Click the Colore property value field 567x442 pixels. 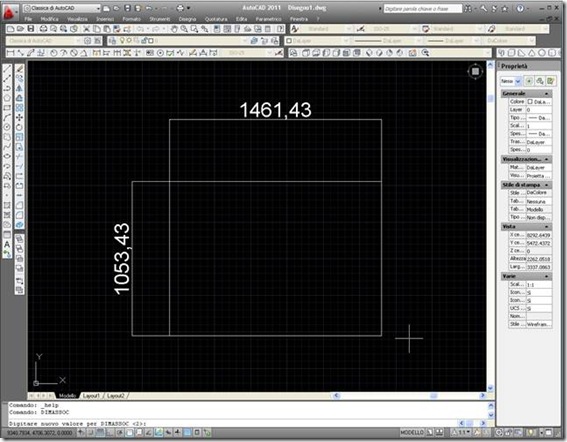click(539, 102)
